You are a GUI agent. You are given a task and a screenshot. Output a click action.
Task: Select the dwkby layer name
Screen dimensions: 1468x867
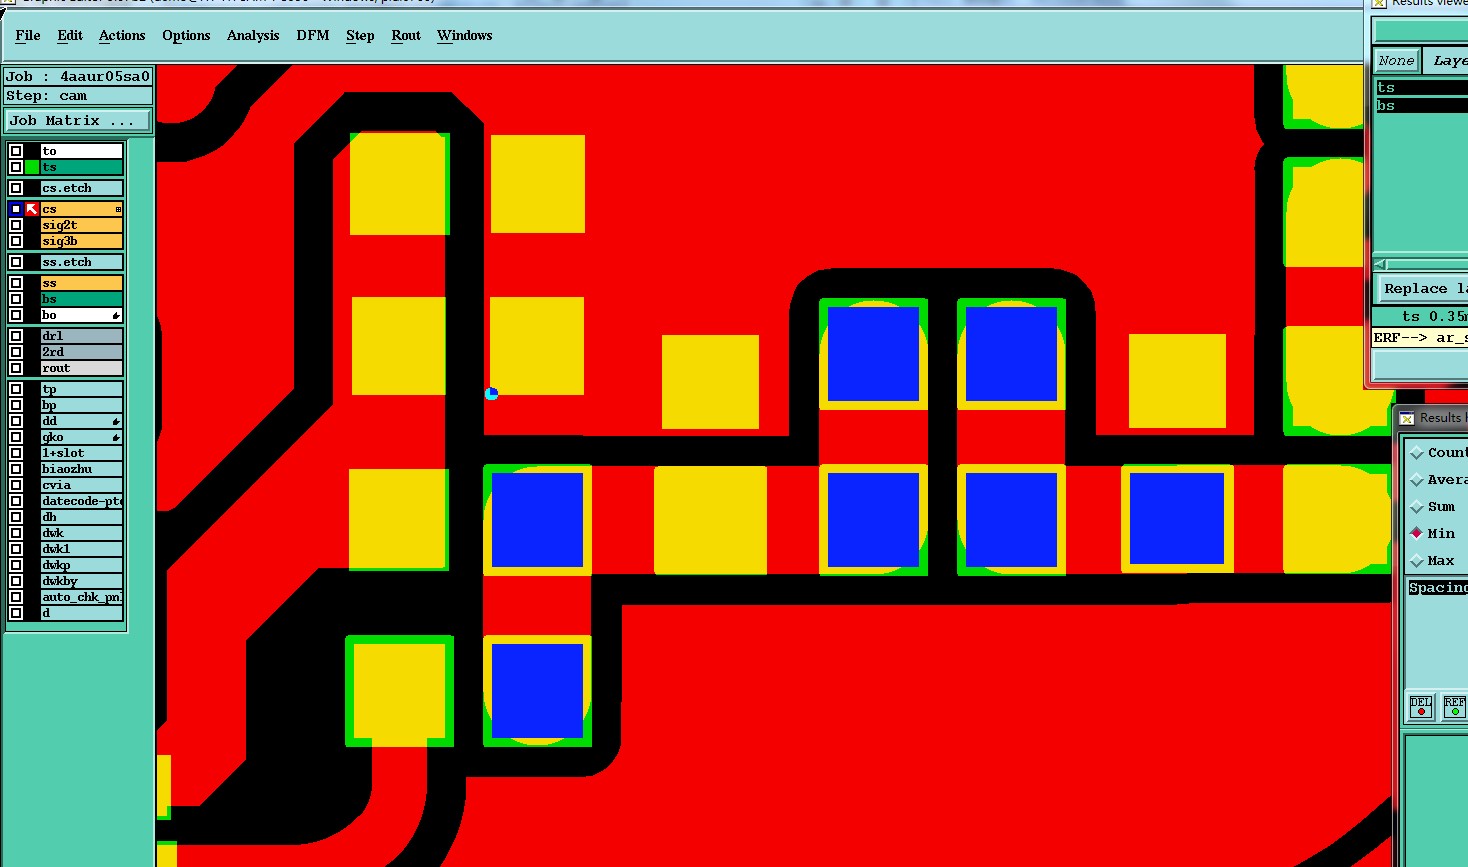[81, 581]
